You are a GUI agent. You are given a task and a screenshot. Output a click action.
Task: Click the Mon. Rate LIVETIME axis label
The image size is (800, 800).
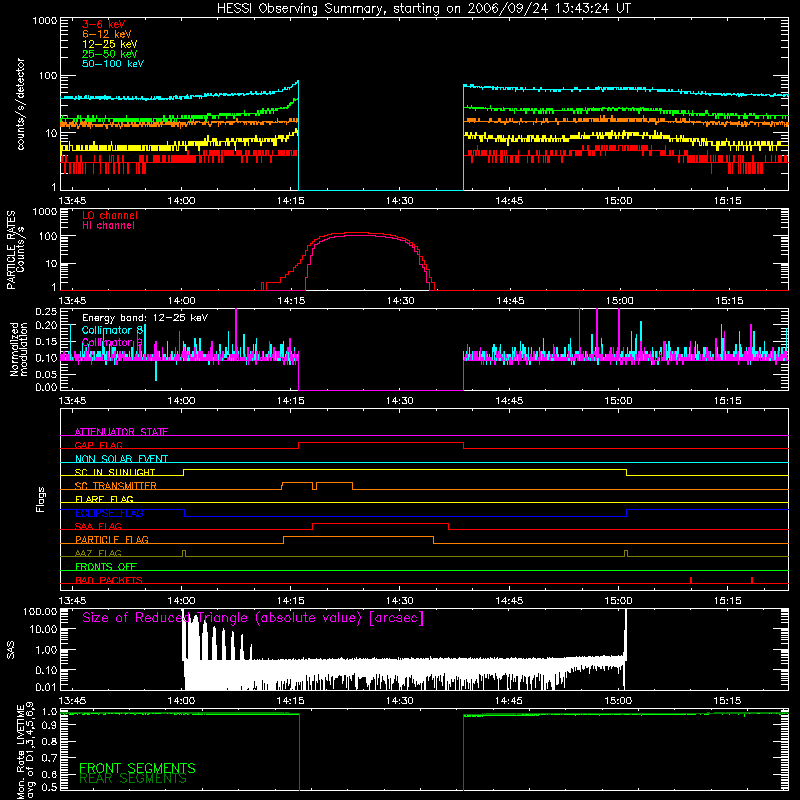coord(25,751)
